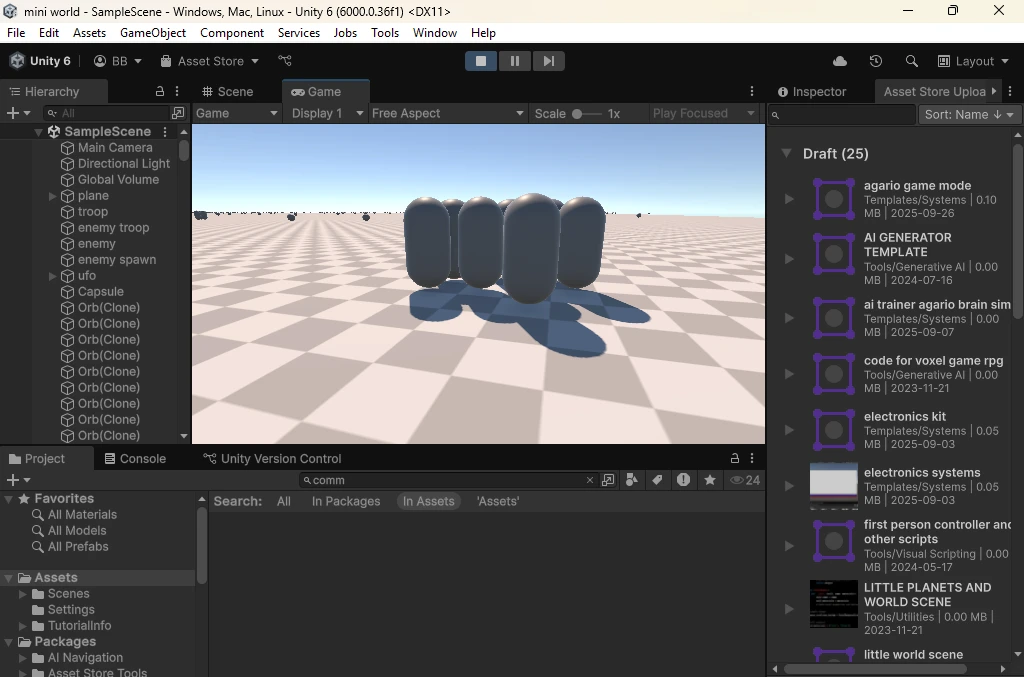Expand the agario game mode draft

coord(789,198)
